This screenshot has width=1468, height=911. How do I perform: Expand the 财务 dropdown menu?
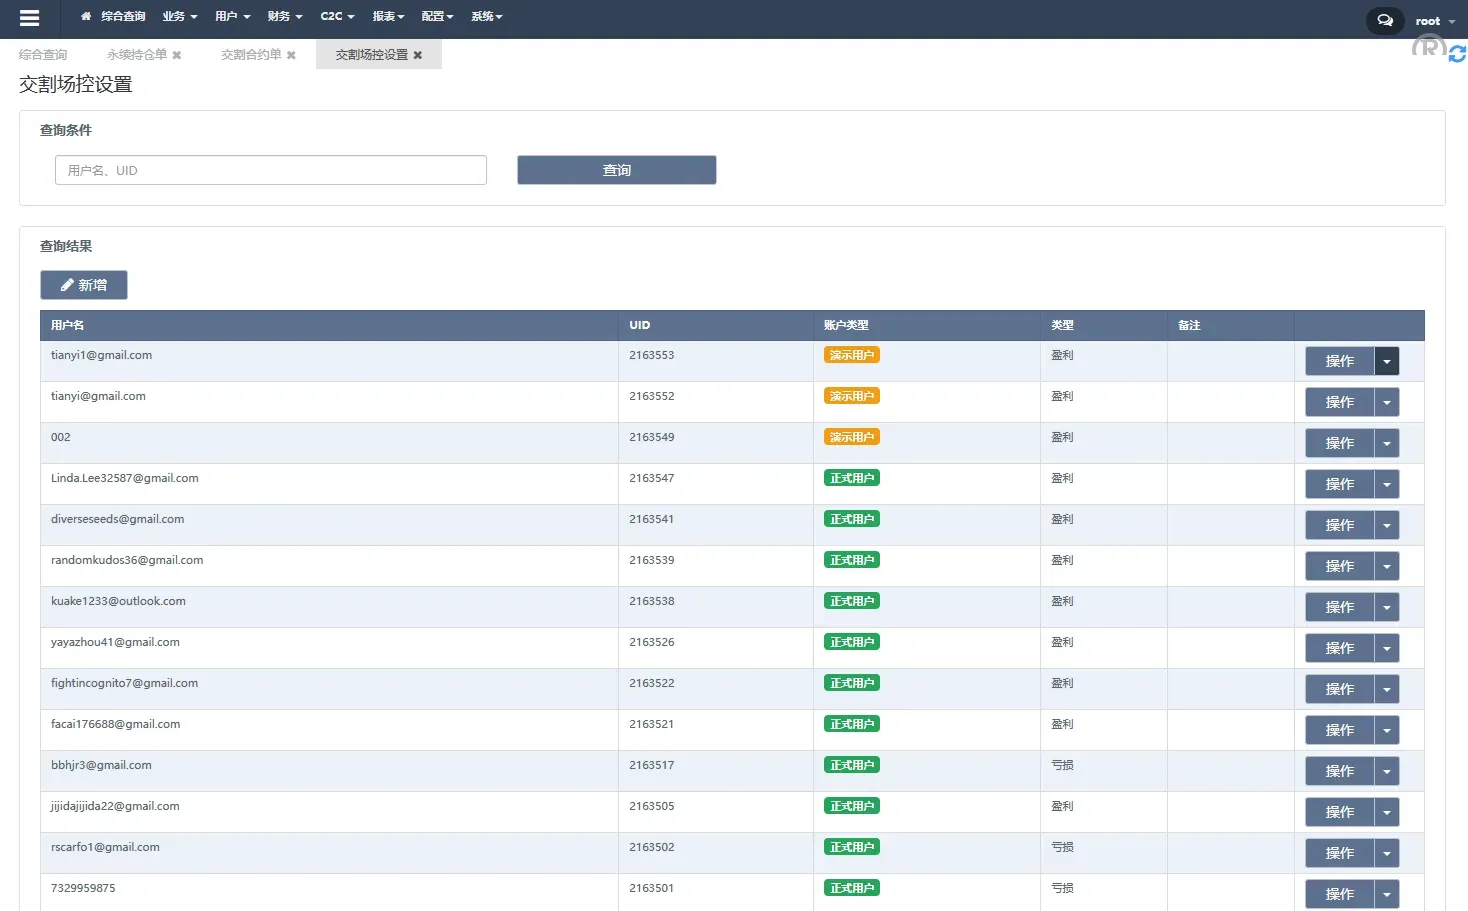pos(284,16)
